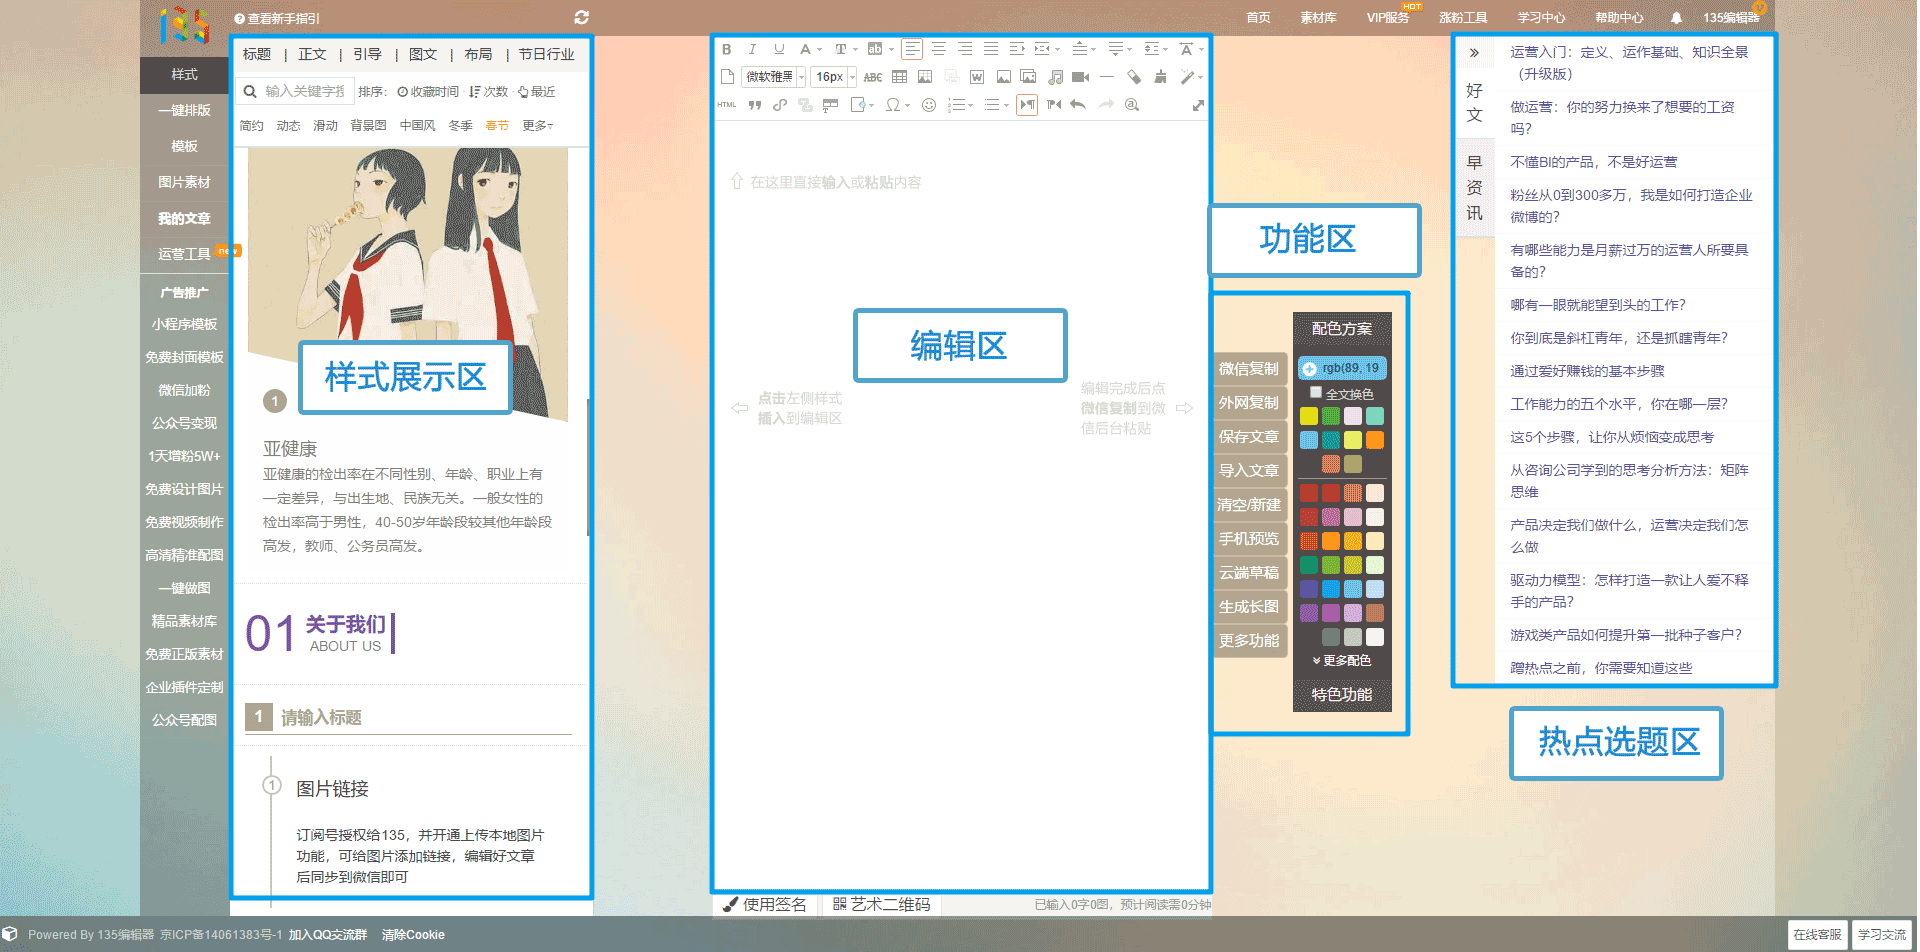The height and width of the screenshot is (952, 1920).
Task: Toggle center text alignment
Action: click(939, 49)
